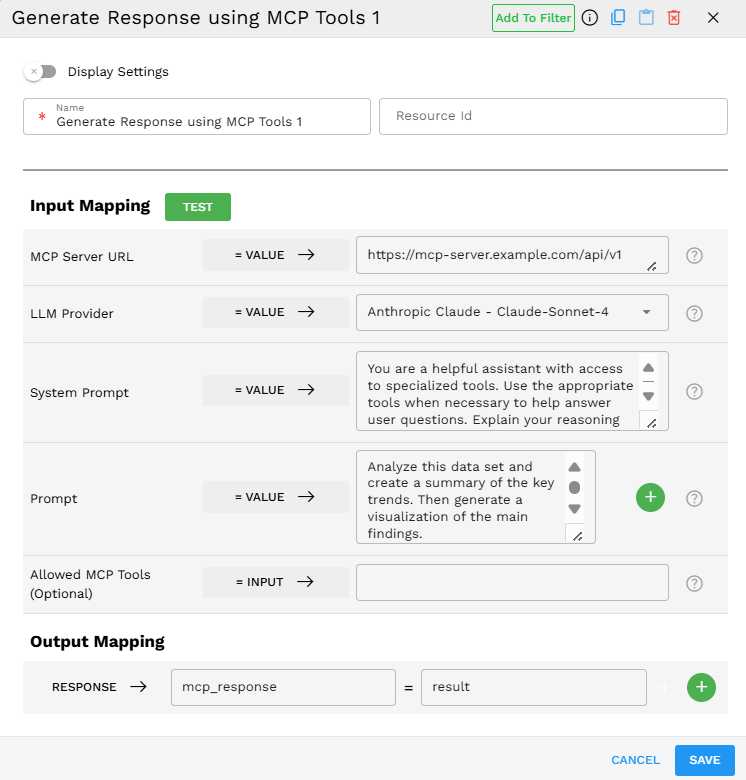The image size is (746, 780).
Task: Open help for LLM Provider field
Action: tap(695, 313)
